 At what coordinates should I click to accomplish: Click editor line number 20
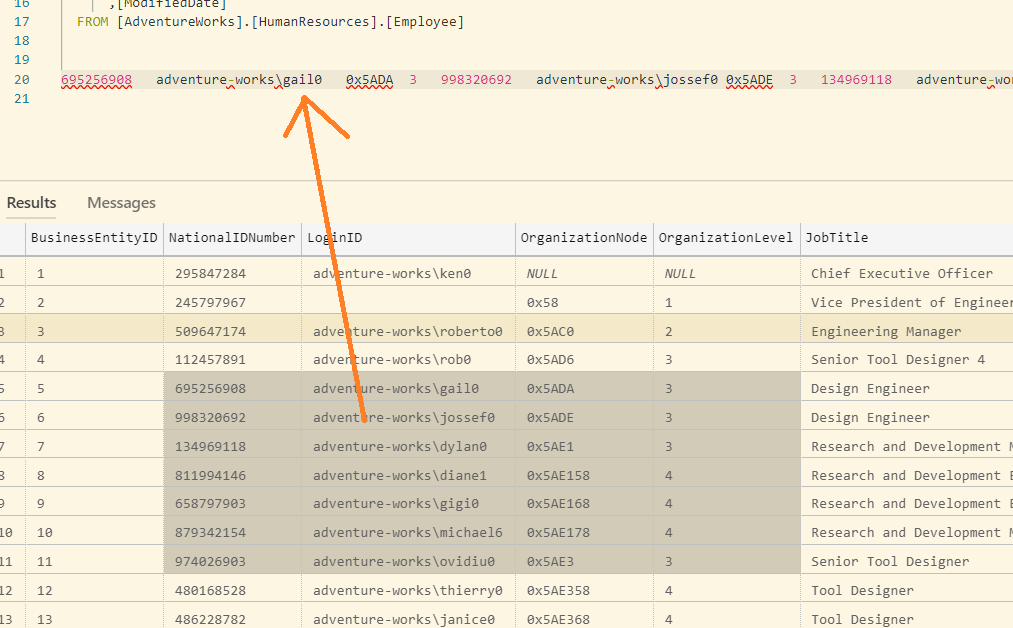coord(22,79)
